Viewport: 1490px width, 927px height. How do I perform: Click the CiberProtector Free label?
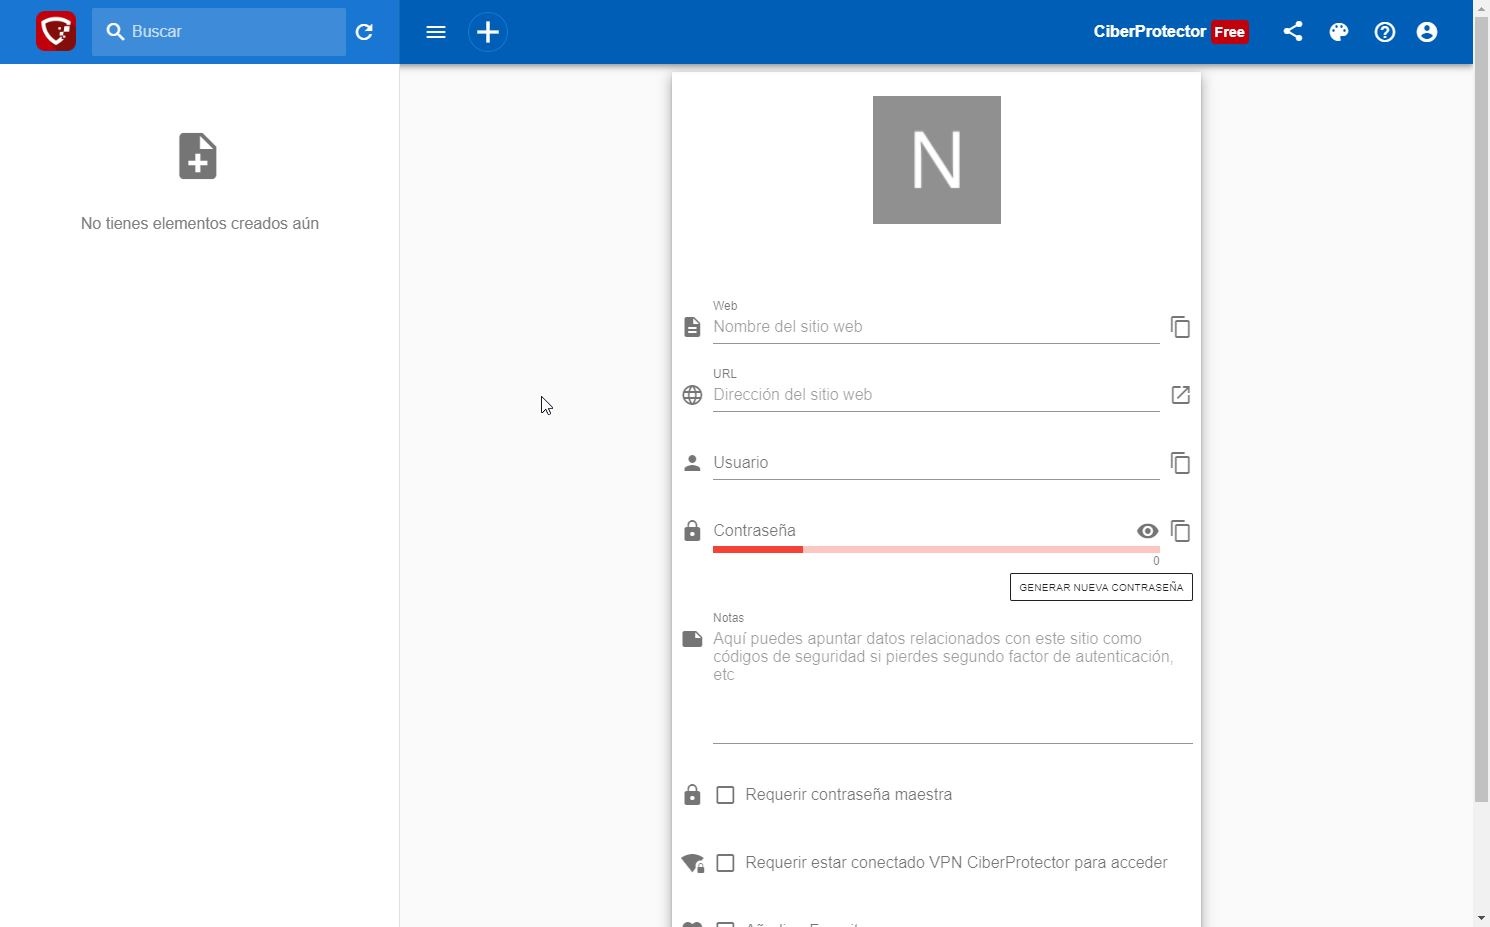point(1170,32)
